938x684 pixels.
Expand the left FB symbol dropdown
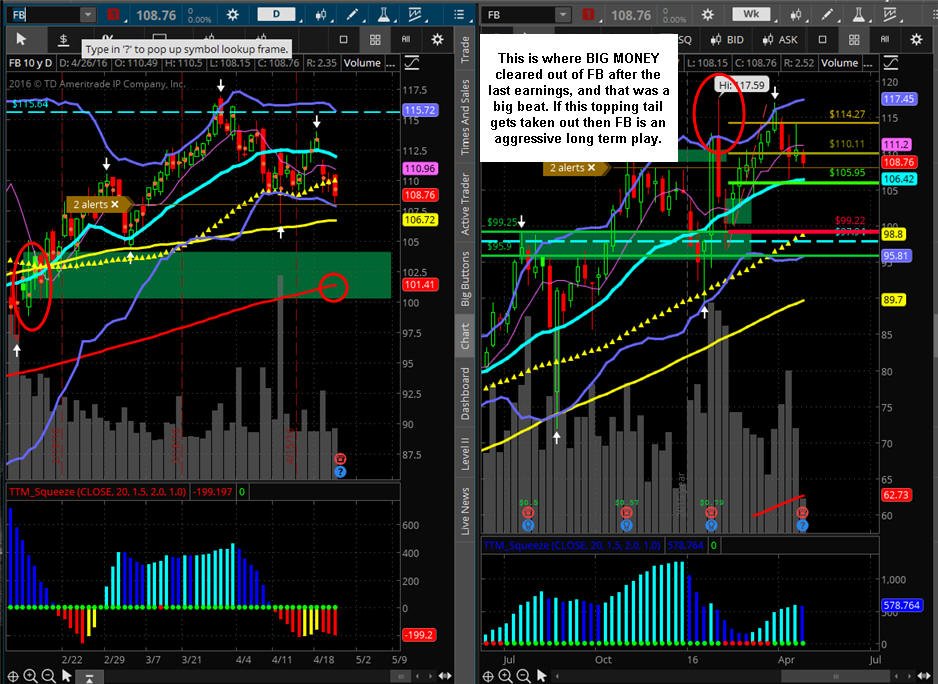pyautogui.click(x=88, y=14)
